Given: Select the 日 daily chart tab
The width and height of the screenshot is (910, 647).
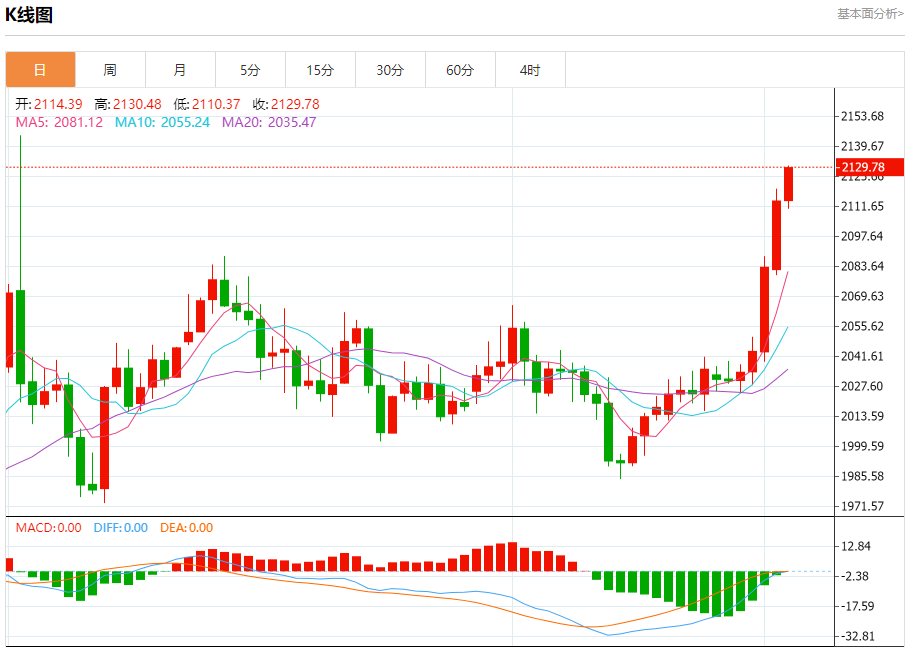Looking at the screenshot, I should click(x=41, y=70).
